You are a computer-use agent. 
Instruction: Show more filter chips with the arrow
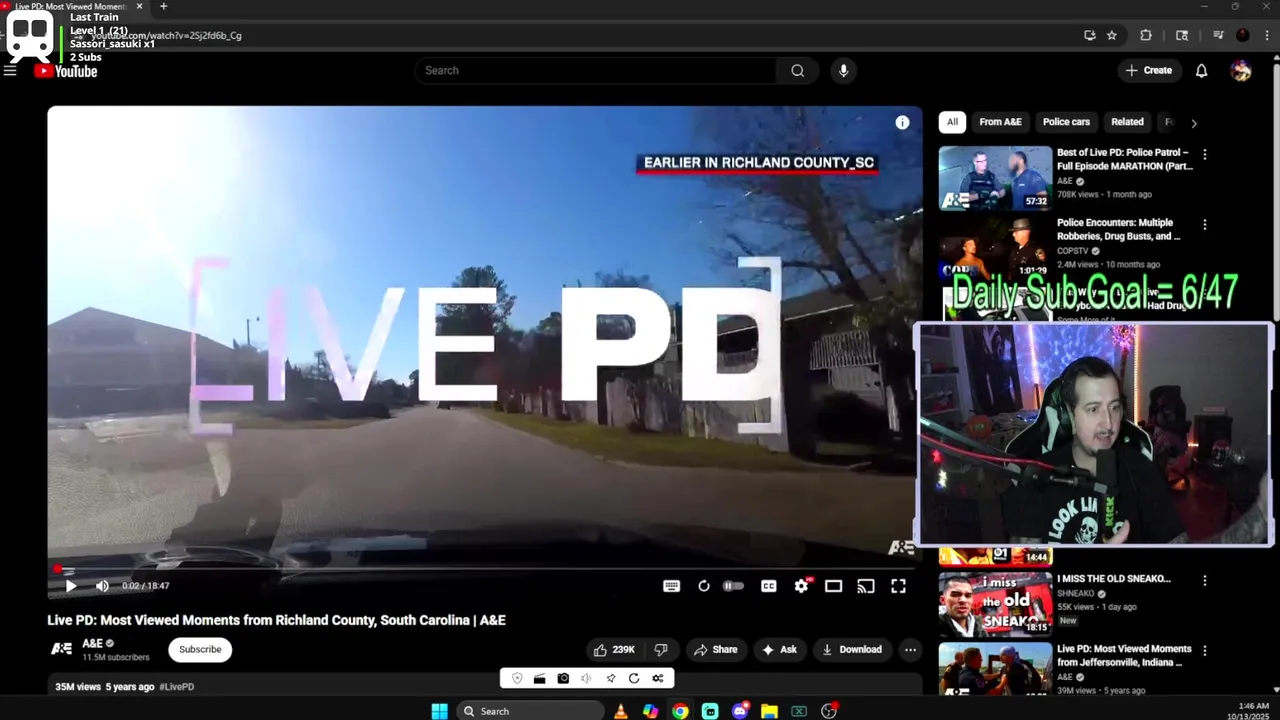click(x=1193, y=123)
